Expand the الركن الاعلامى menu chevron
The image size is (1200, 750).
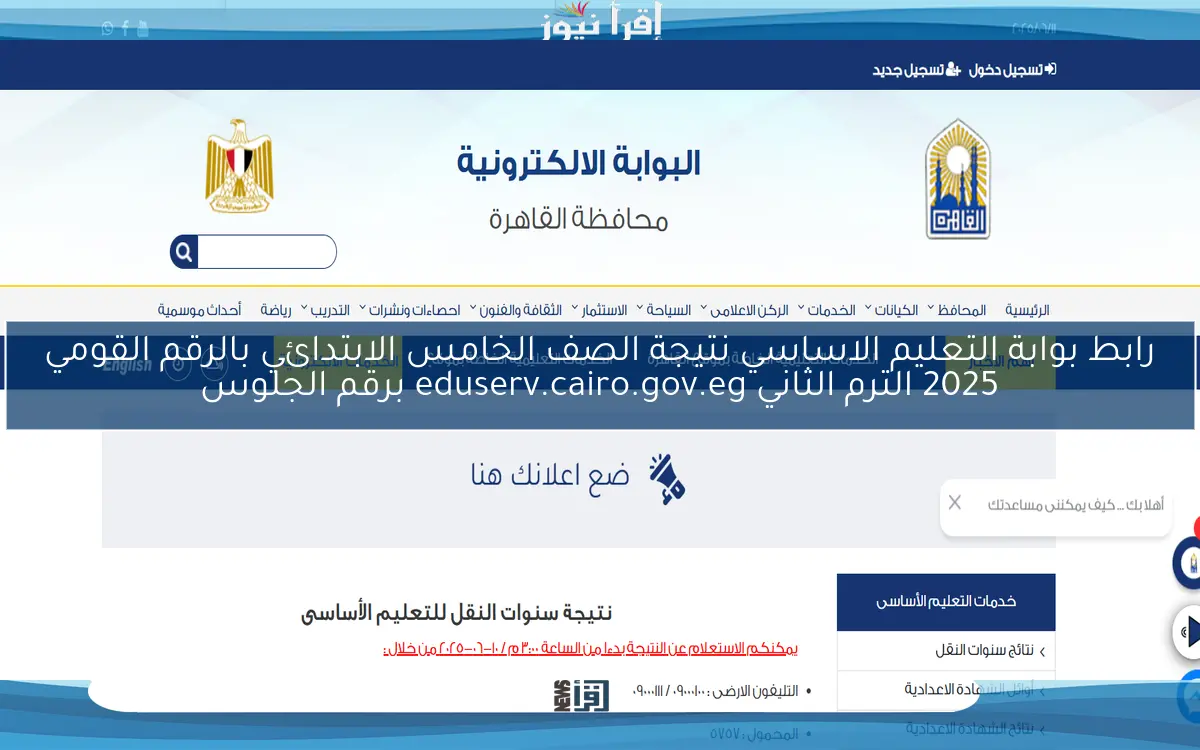click(703, 308)
